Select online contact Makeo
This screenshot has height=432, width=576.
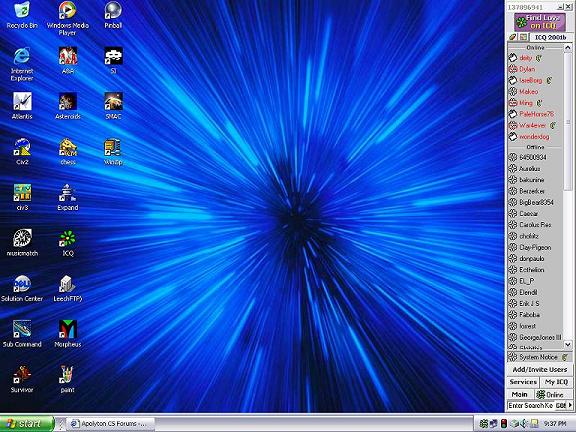click(535, 91)
